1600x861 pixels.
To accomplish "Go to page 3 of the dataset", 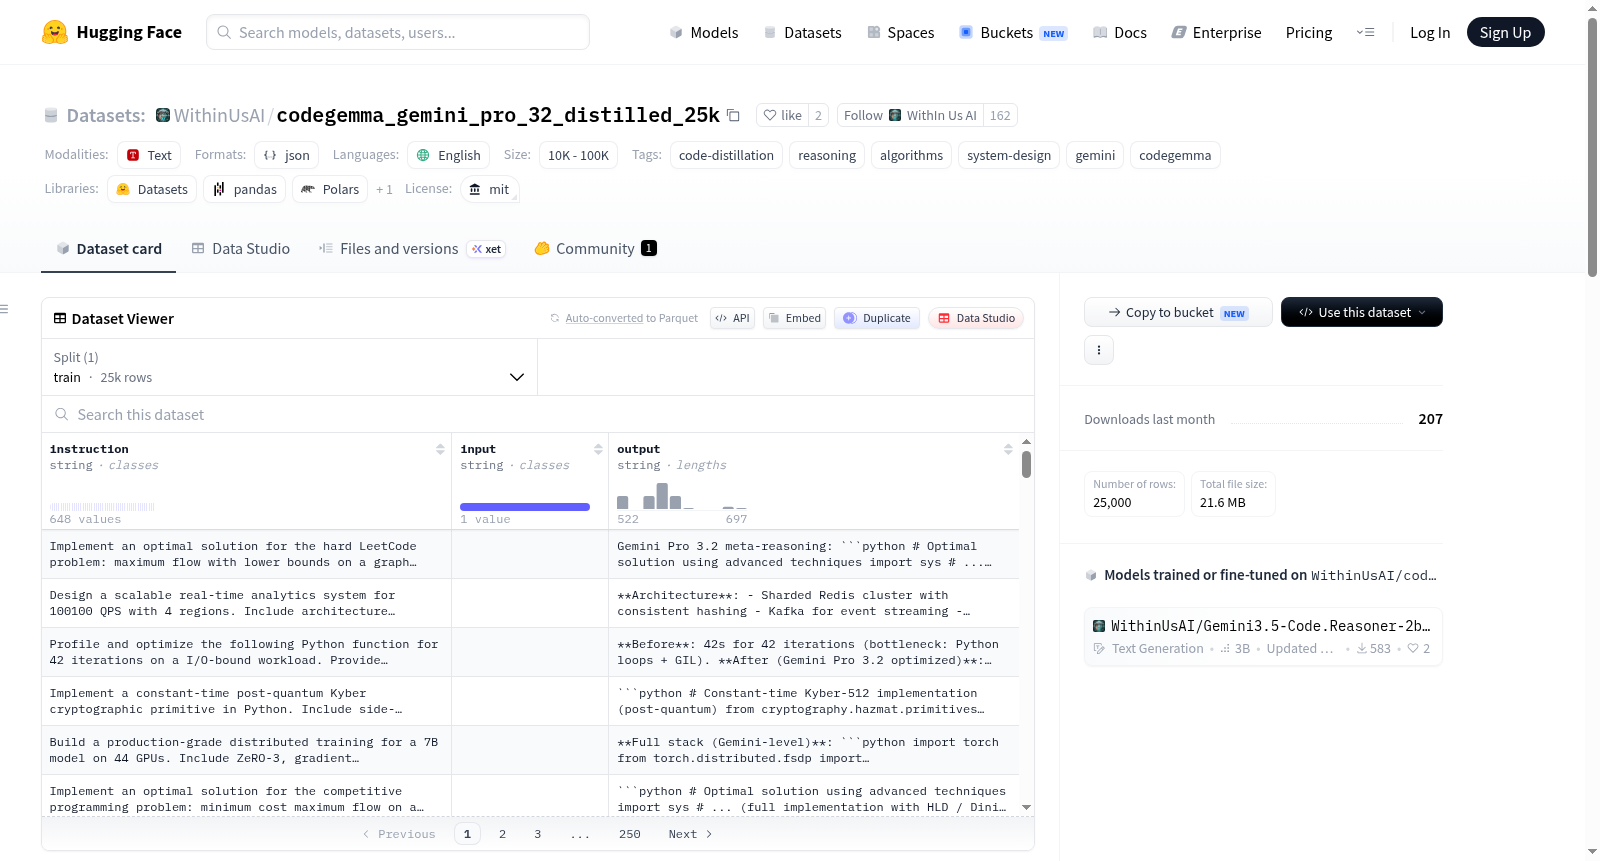I will tap(537, 834).
